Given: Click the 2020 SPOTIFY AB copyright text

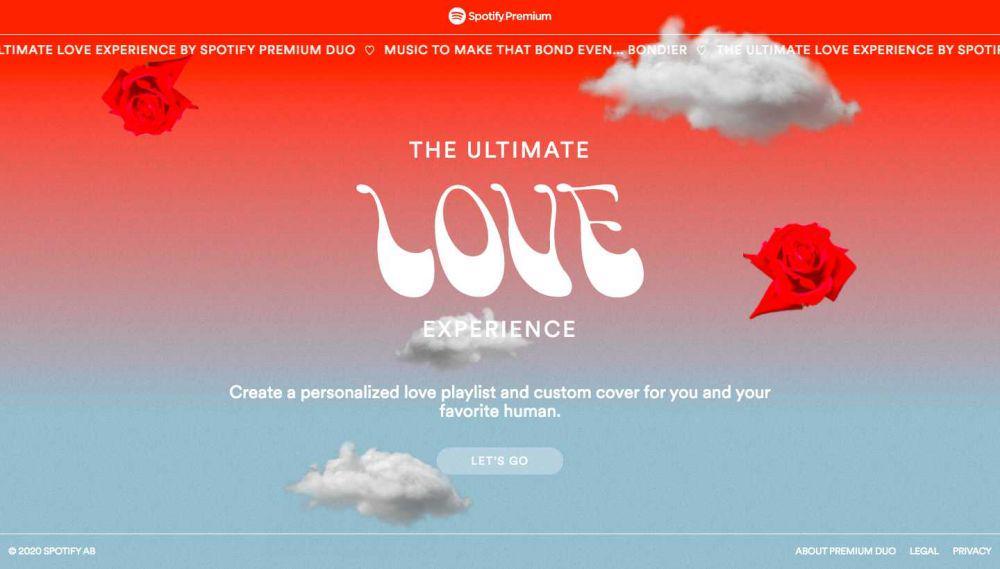Looking at the screenshot, I should 52,551.
